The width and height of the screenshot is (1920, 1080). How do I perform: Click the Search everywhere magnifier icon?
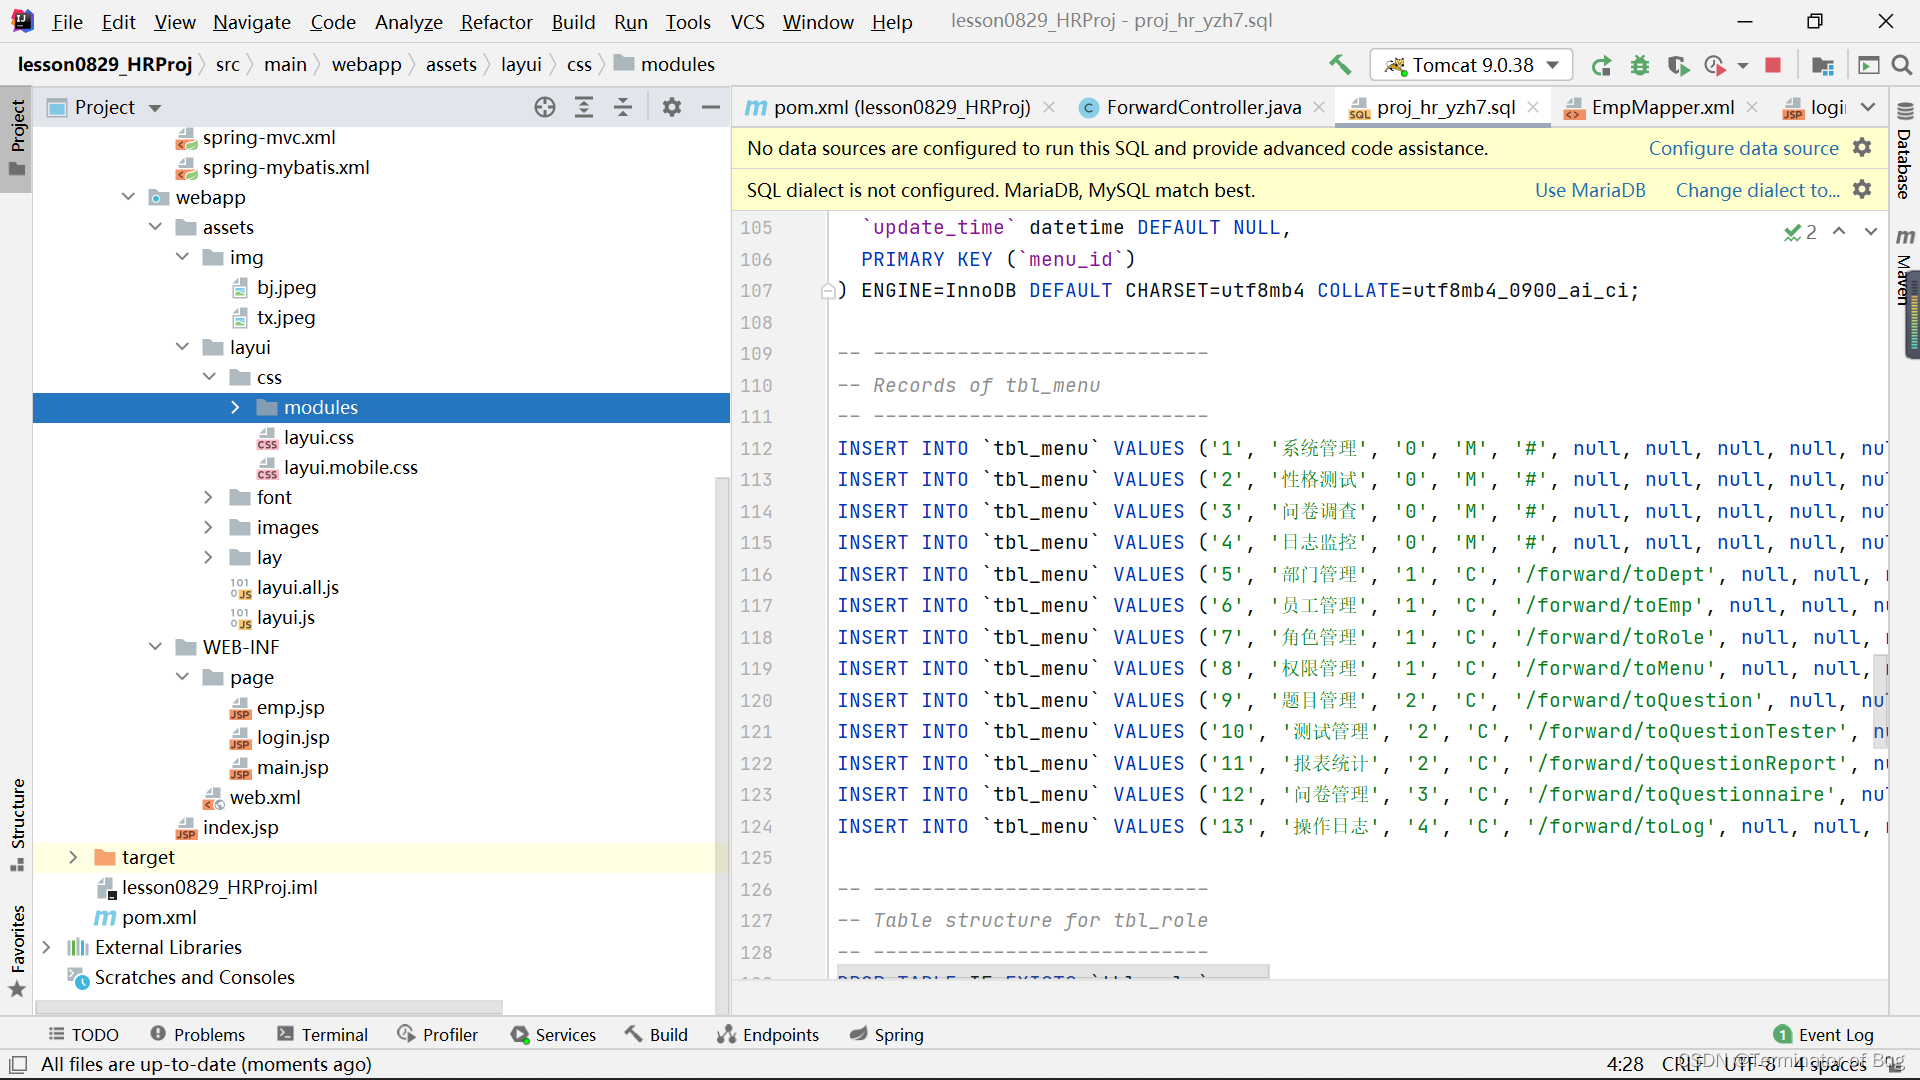[1902, 63]
